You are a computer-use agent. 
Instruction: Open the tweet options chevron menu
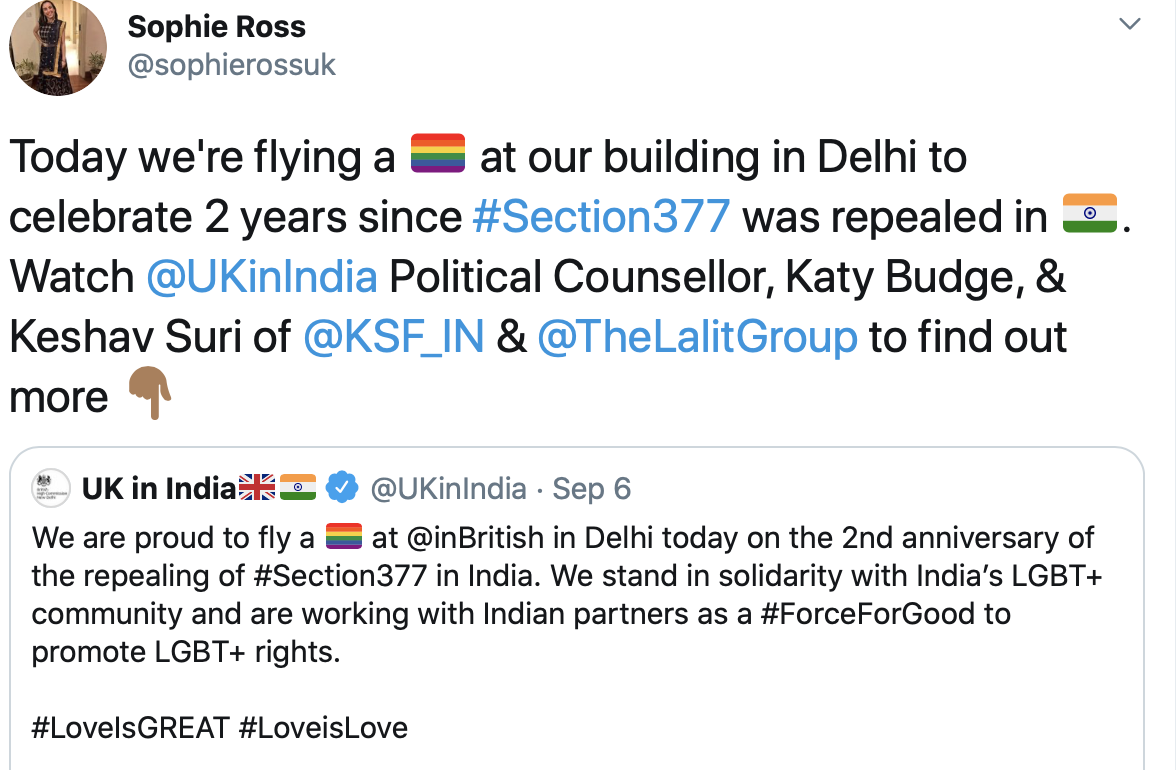click(x=1130, y=24)
